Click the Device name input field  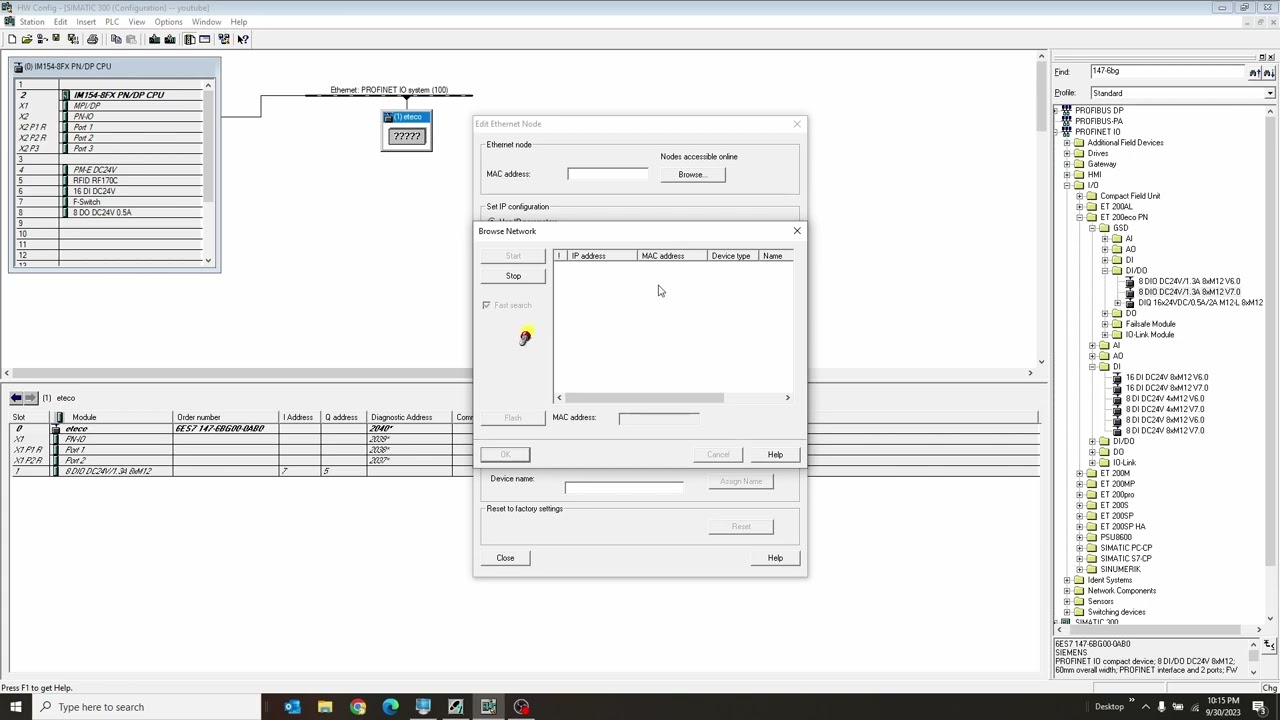624,486
